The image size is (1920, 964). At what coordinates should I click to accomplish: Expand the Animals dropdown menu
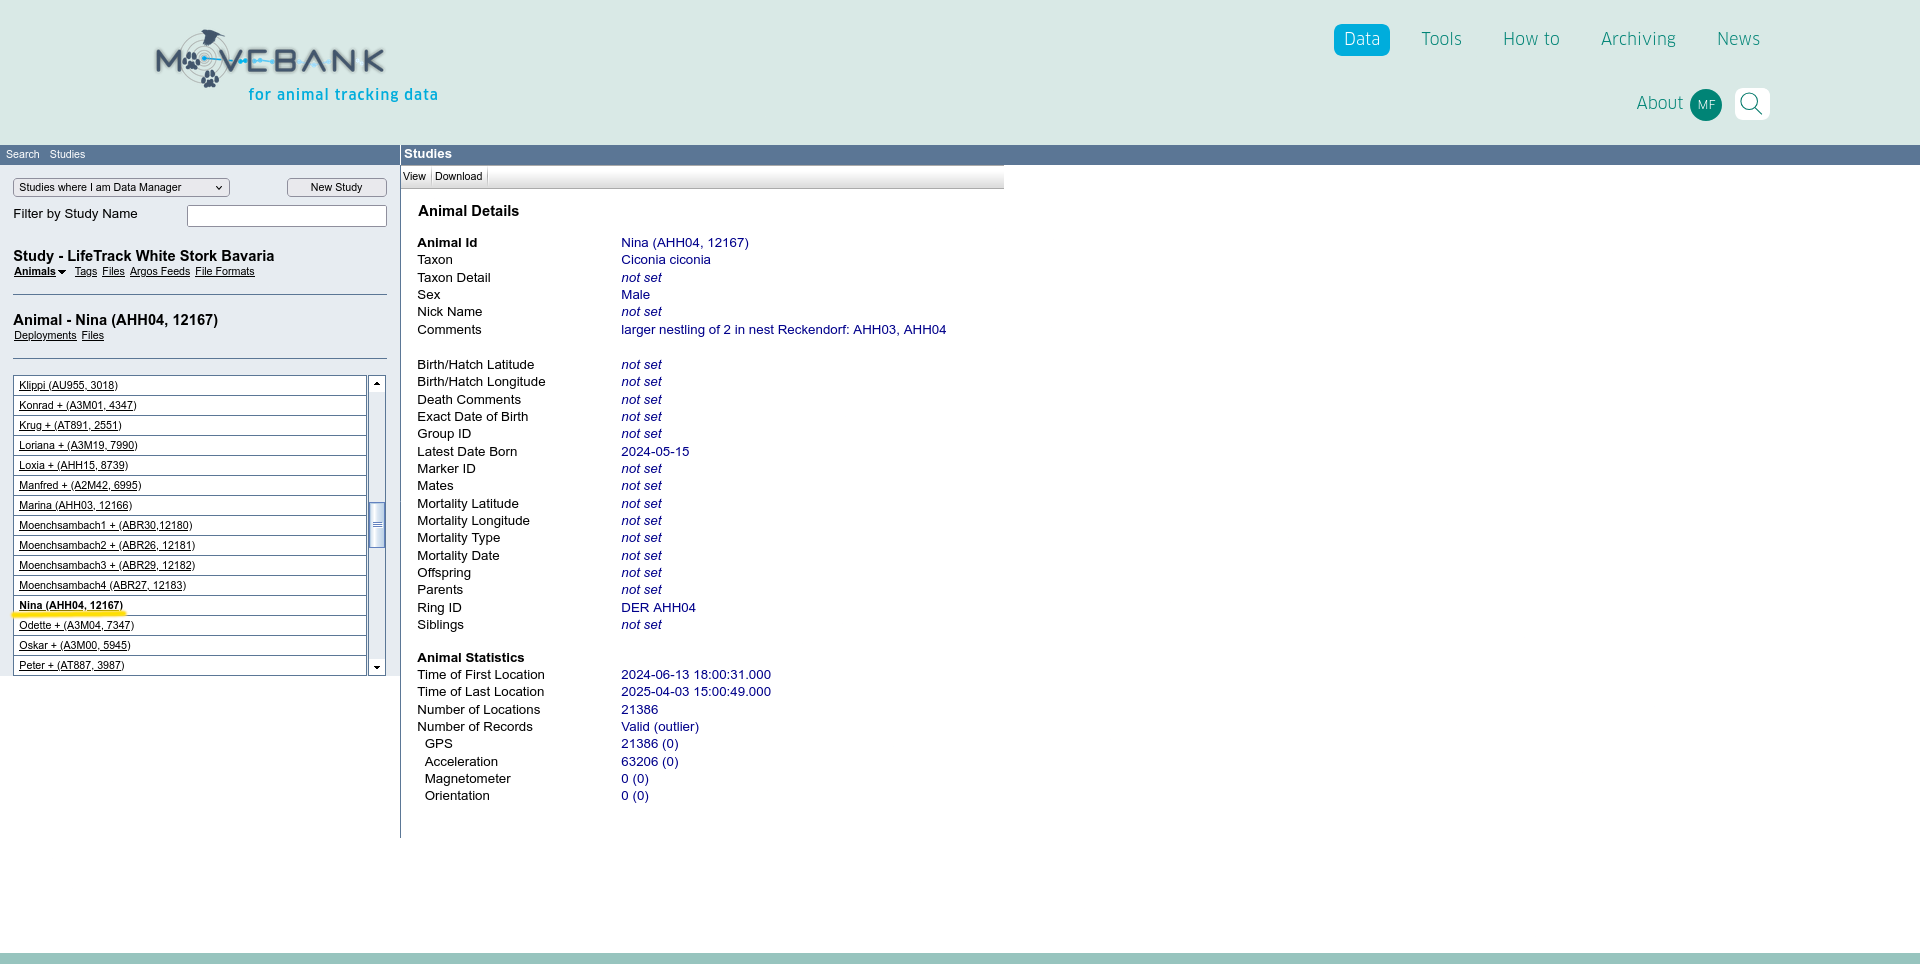40,272
